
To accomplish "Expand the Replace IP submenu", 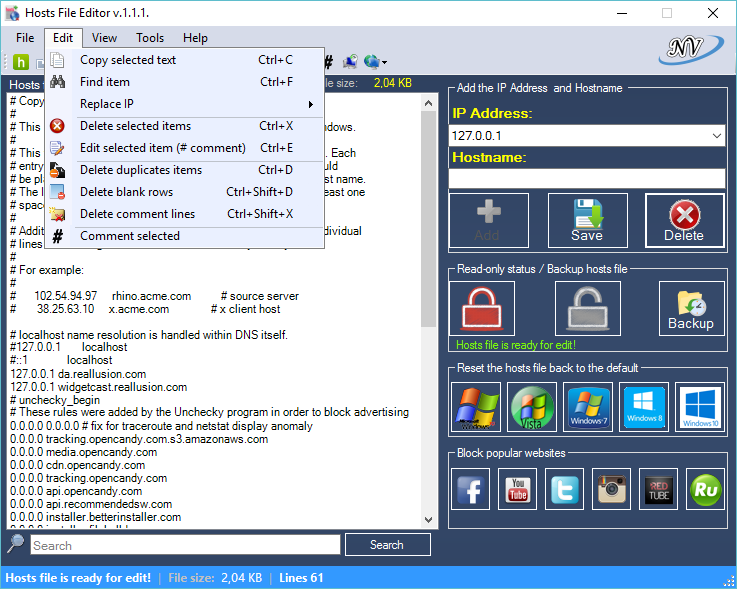I will pyautogui.click(x=195, y=104).
